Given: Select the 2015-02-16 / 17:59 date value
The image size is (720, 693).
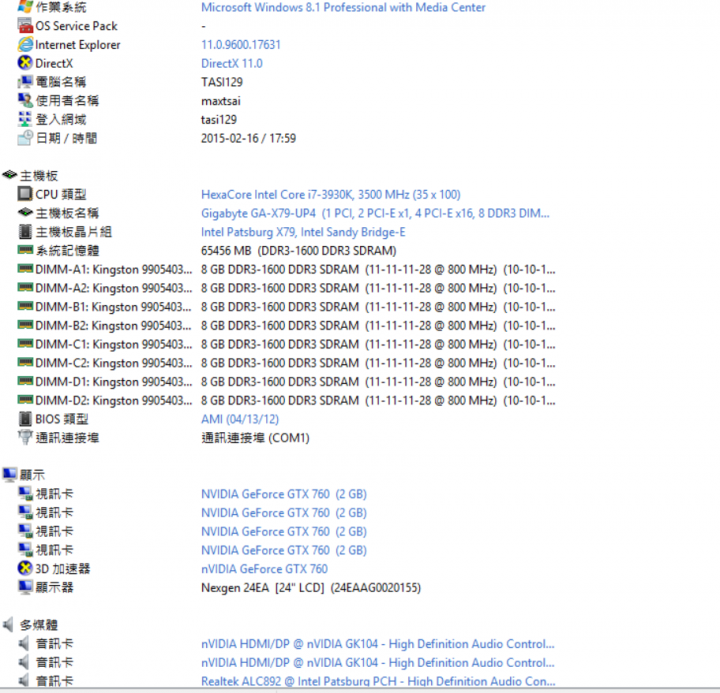Looking at the screenshot, I should (248, 138).
